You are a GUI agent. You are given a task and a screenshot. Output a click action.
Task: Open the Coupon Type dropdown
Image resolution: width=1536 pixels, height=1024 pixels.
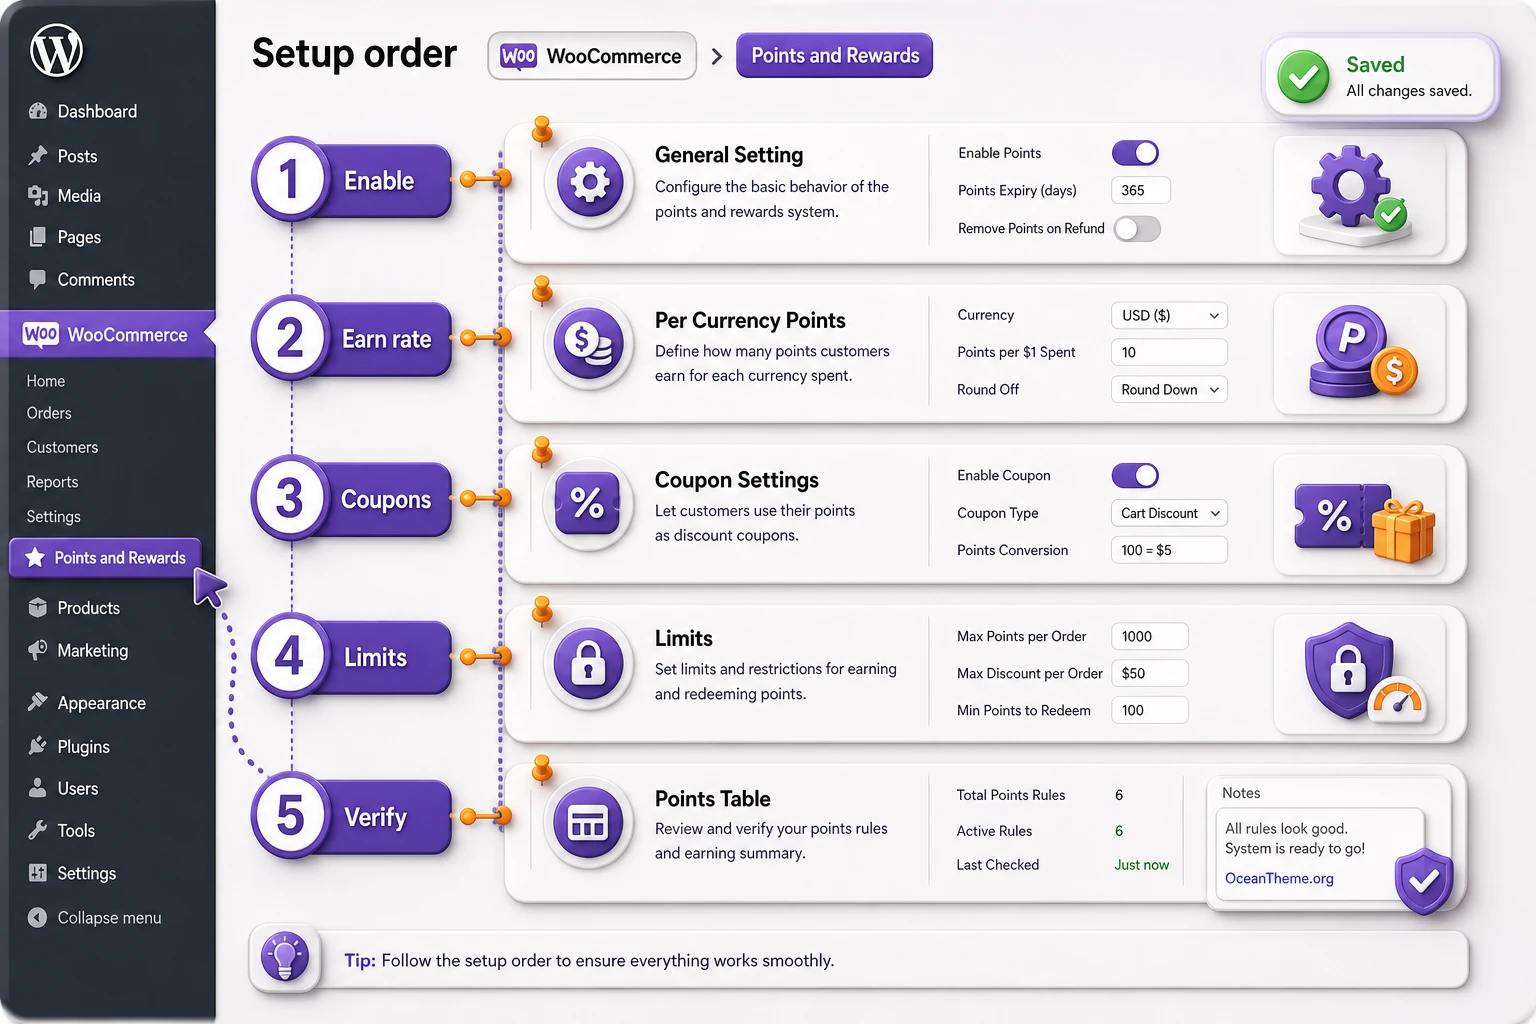coord(1169,513)
